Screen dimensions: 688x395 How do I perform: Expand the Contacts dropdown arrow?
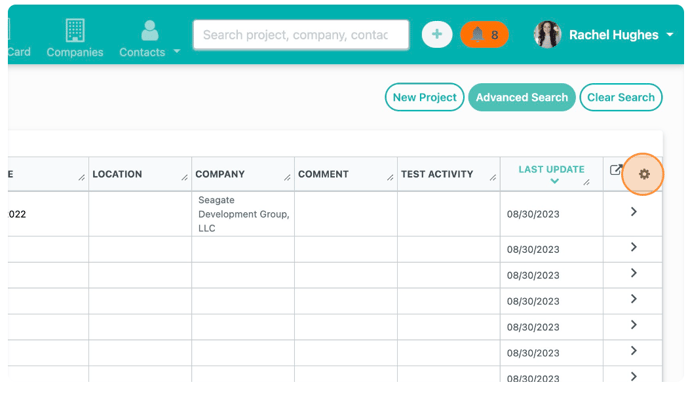(x=177, y=51)
